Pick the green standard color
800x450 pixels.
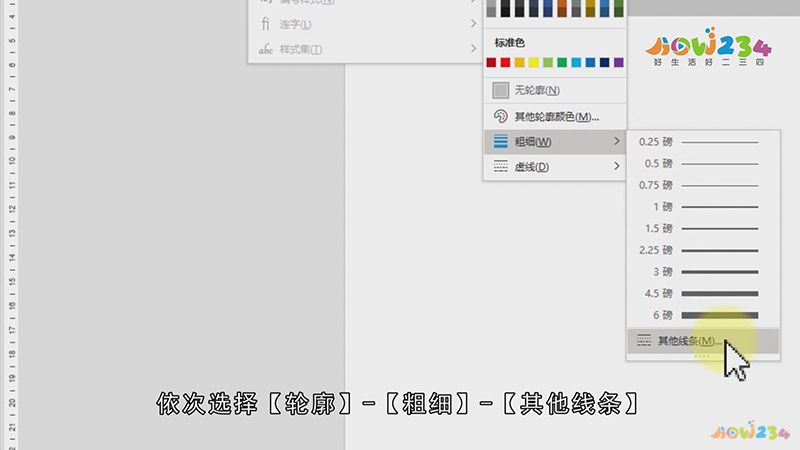pyautogui.click(x=562, y=62)
